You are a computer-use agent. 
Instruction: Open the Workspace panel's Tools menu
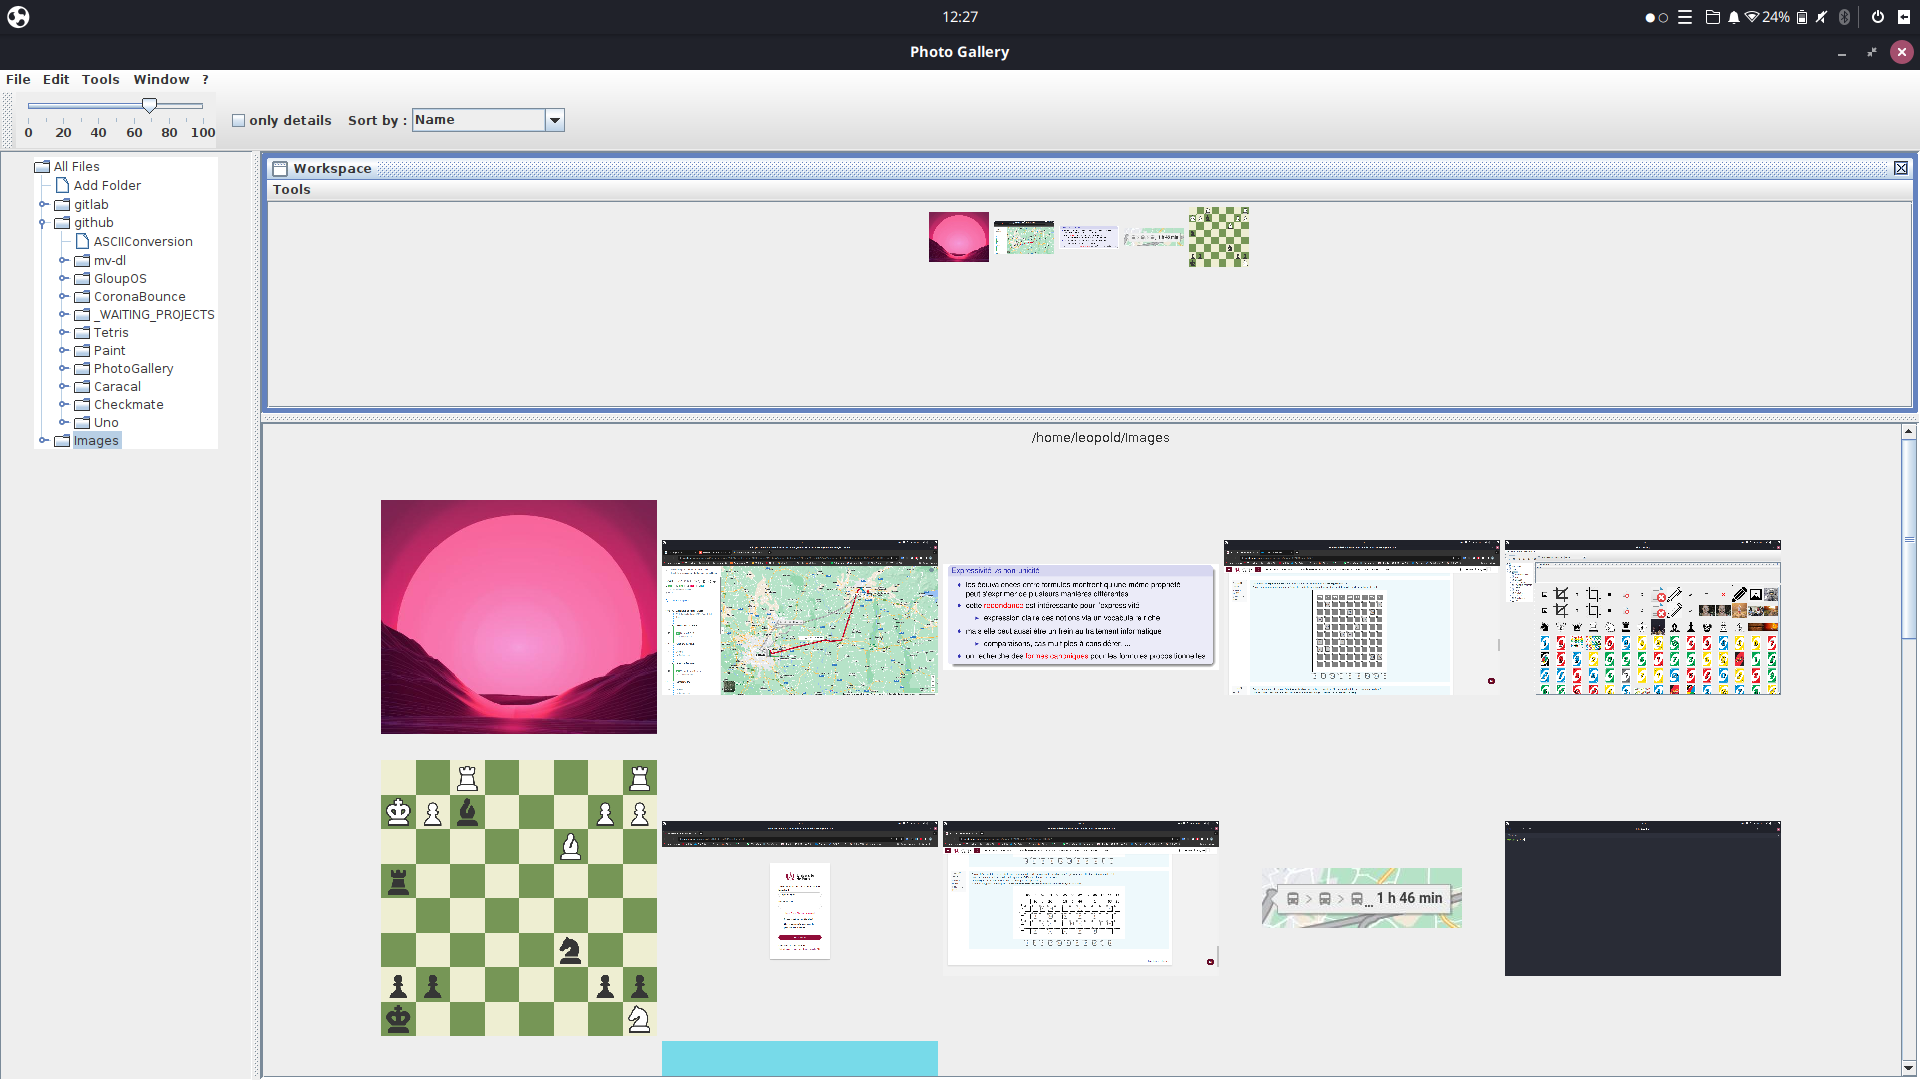(292, 190)
